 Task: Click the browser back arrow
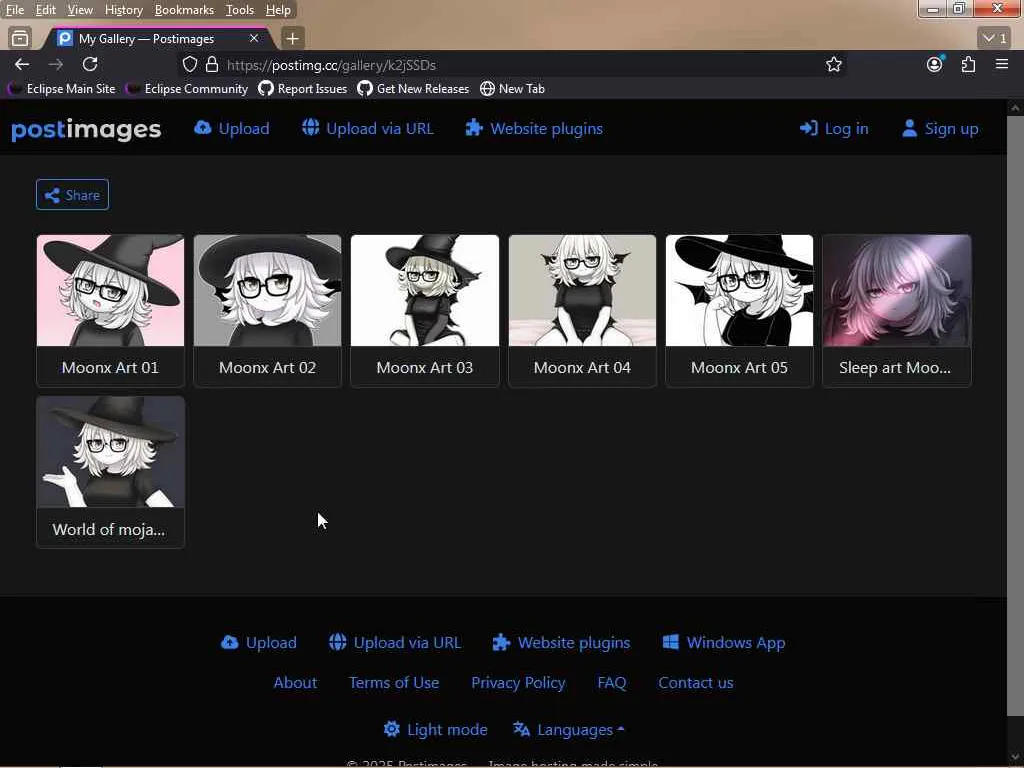click(x=22, y=65)
